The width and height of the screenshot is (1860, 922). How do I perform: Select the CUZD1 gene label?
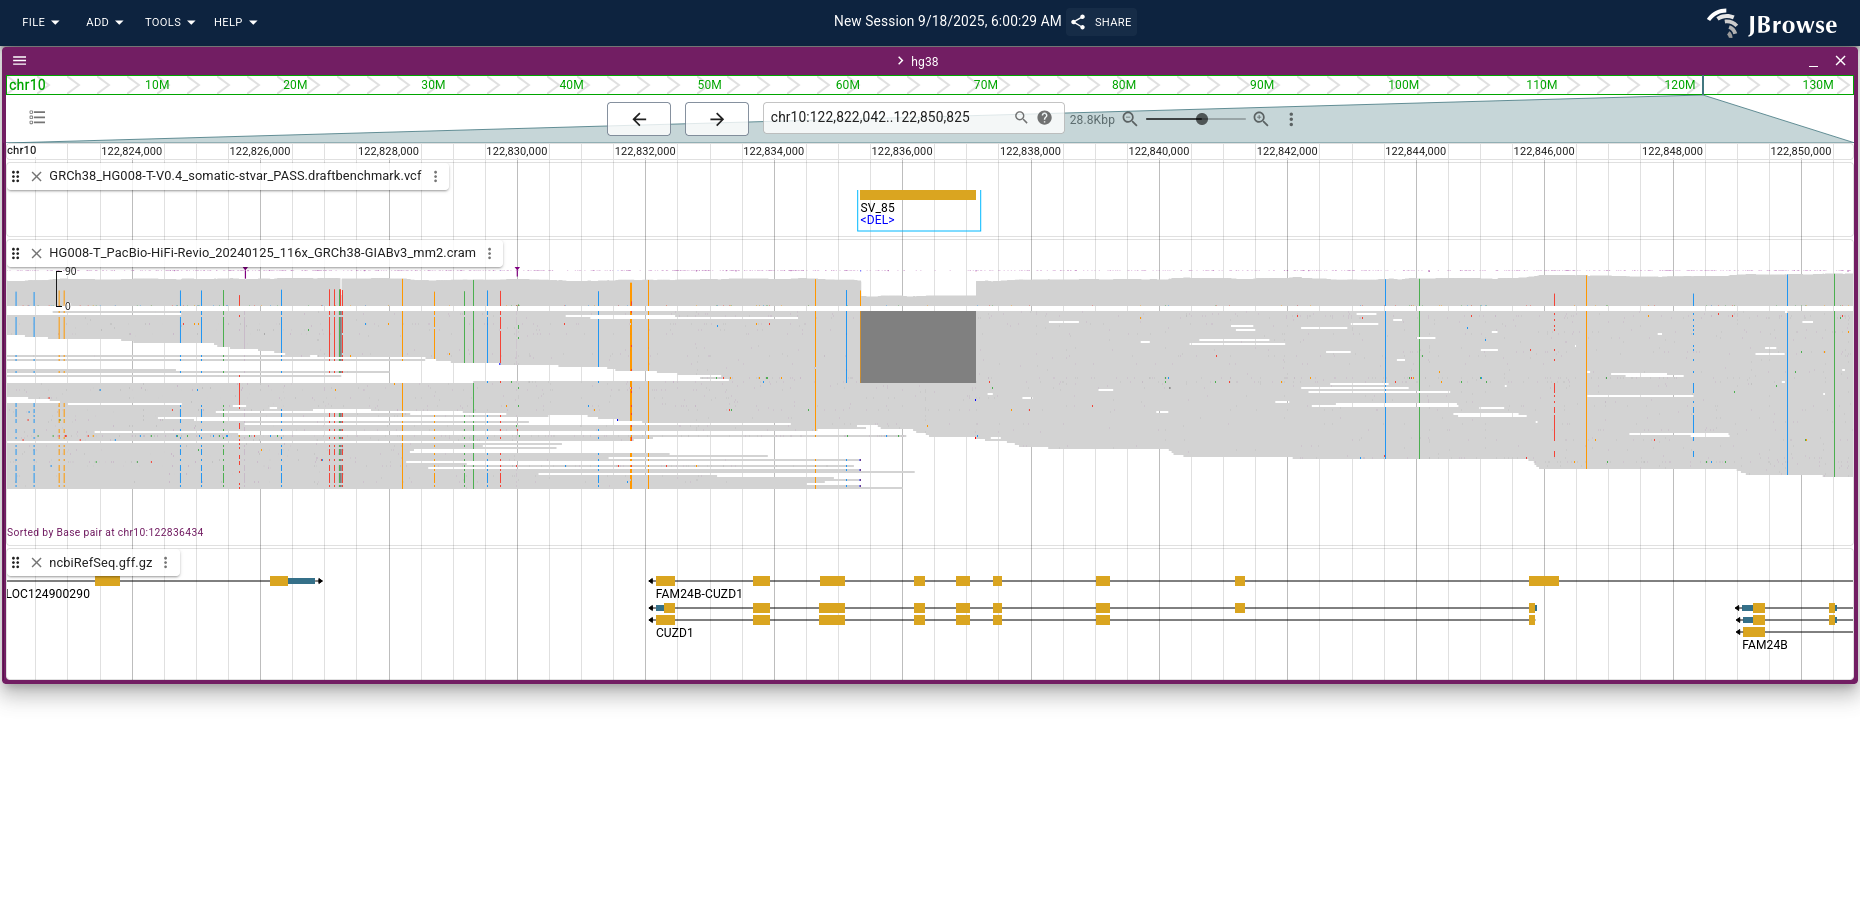pyautogui.click(x=674, y=633)
